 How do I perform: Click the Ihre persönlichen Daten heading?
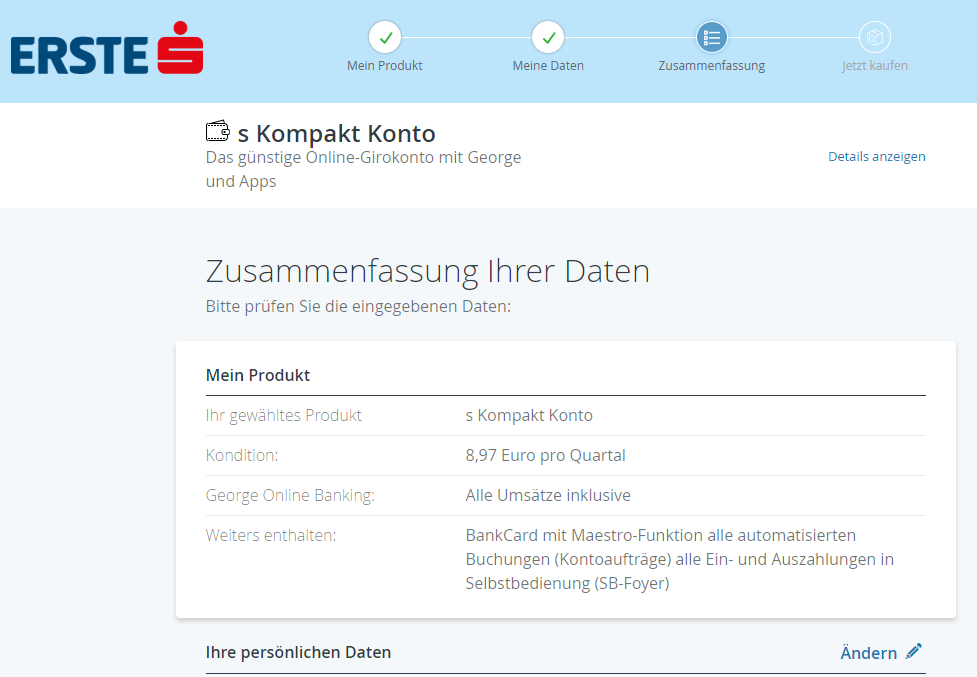point(298,652)
